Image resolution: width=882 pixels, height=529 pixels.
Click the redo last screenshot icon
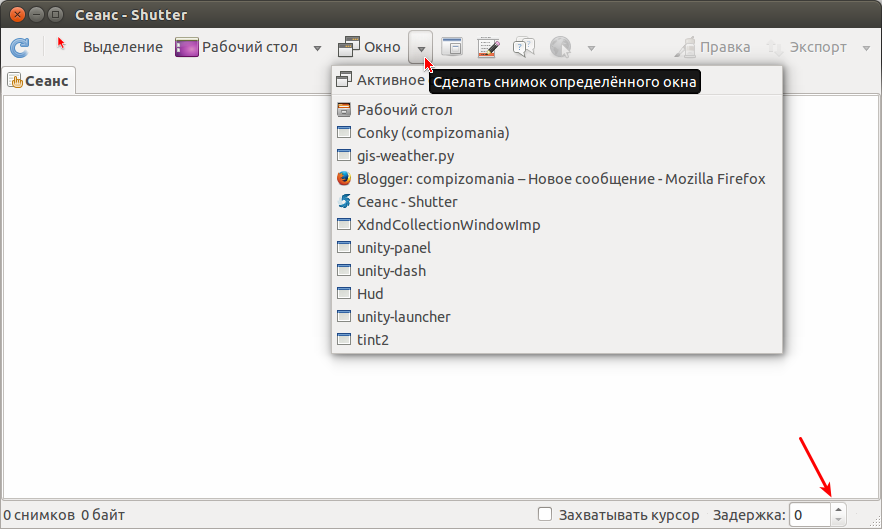pos(20,48)
